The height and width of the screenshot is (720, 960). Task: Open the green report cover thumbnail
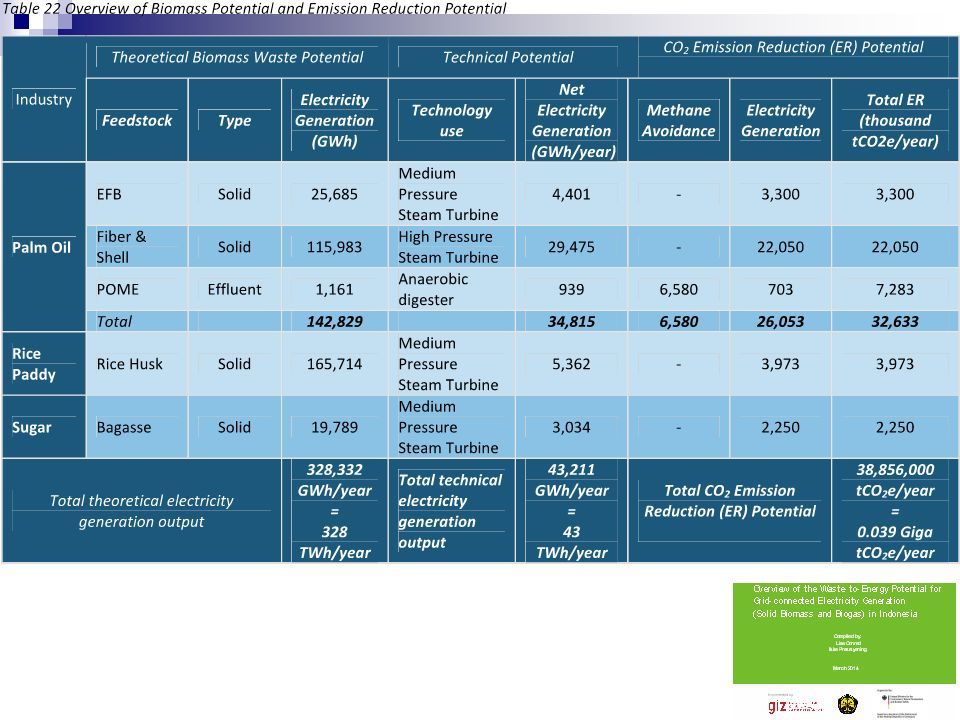coord(843,633)
